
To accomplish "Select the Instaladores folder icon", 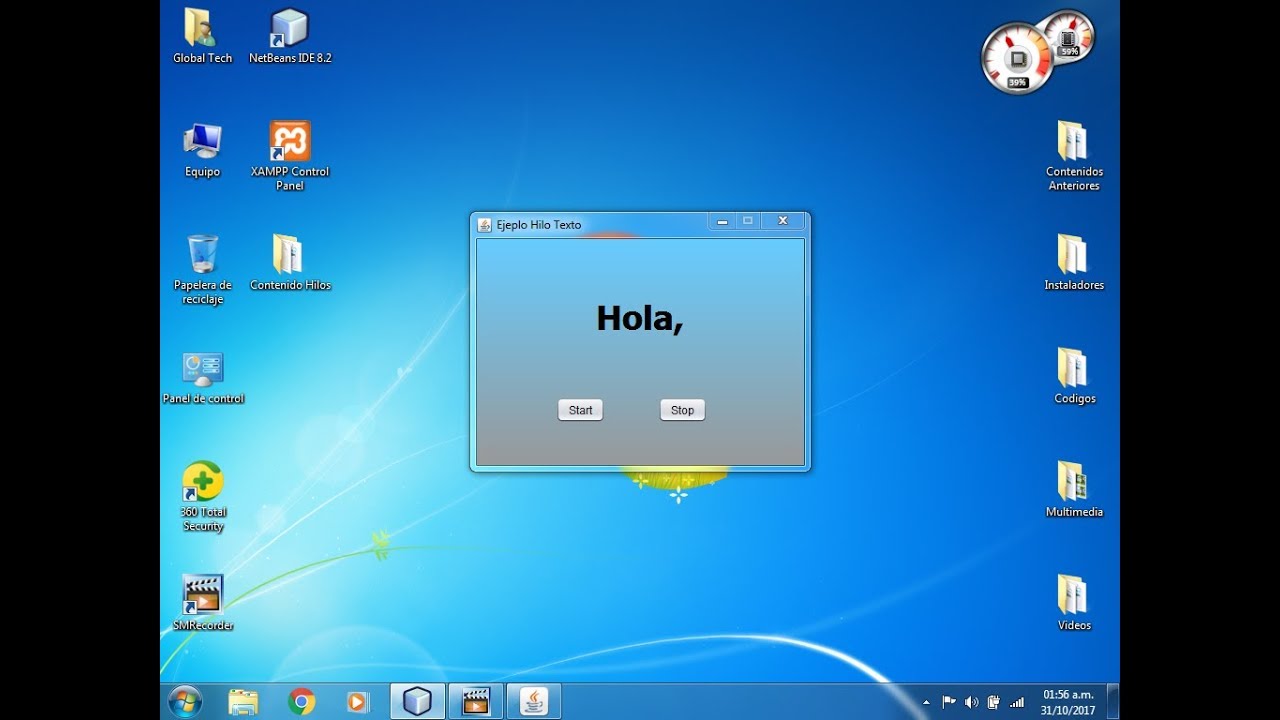I will 1074,263.
